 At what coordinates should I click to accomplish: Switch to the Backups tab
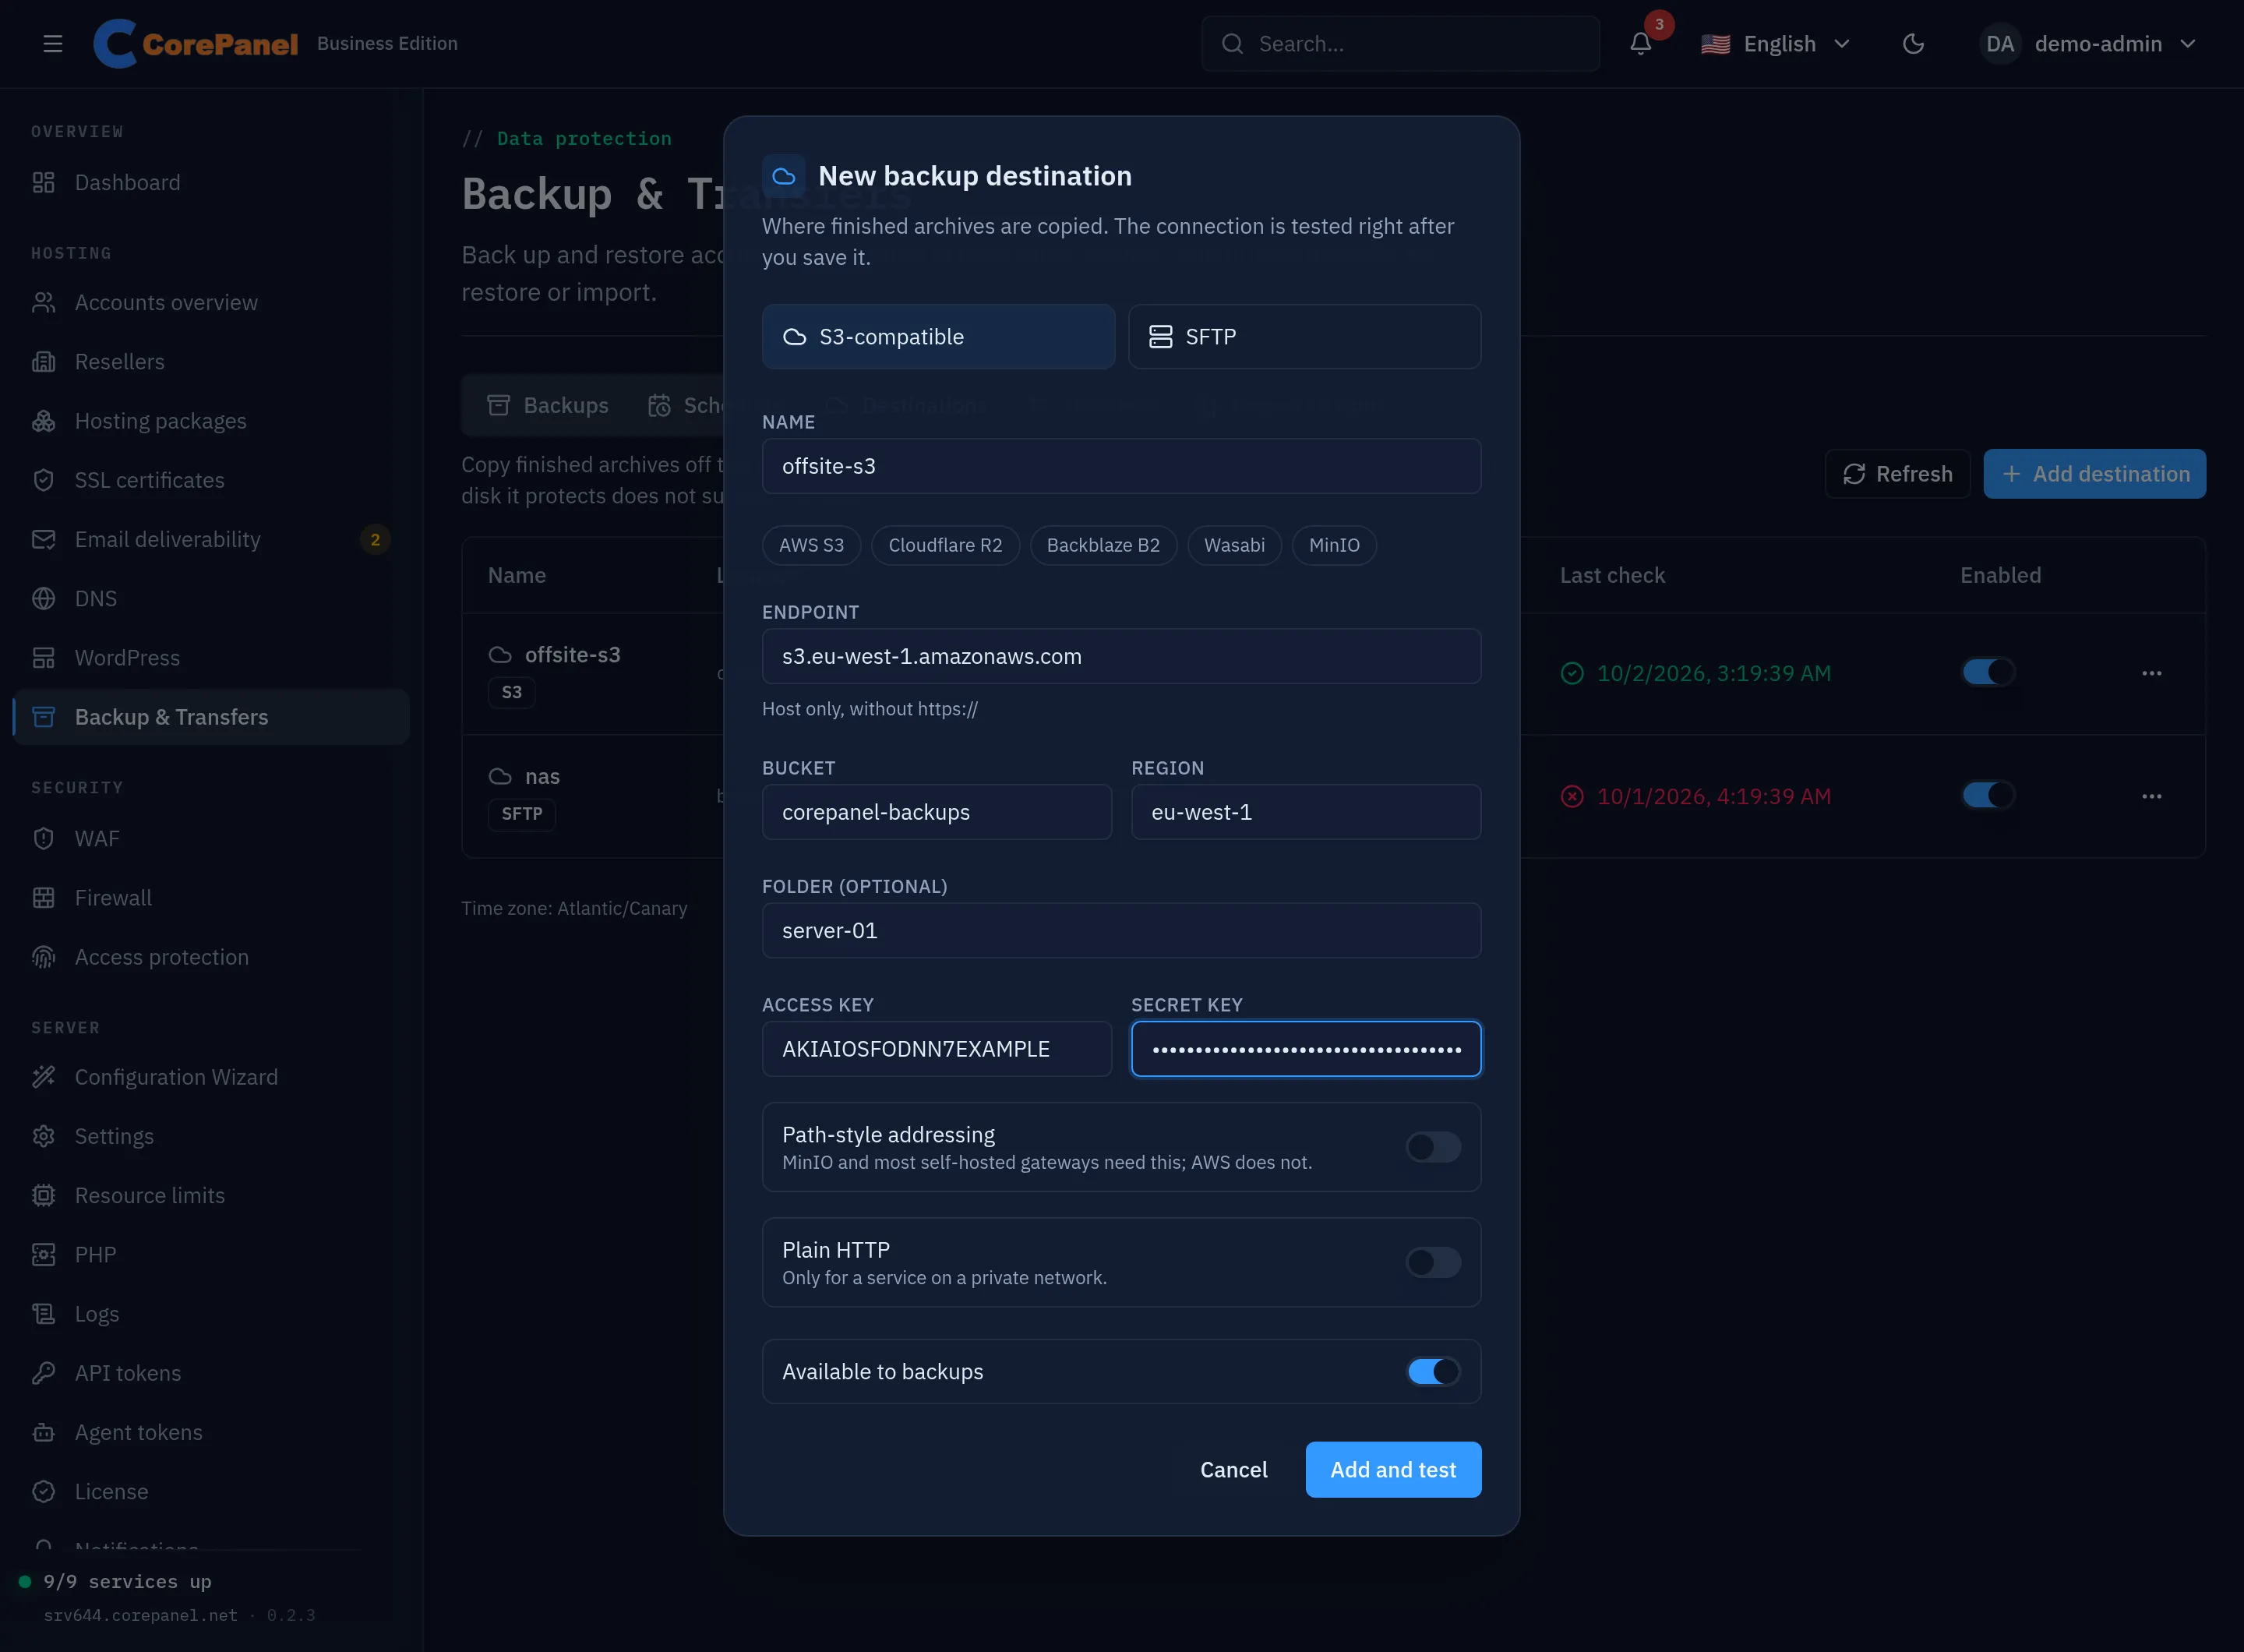click(x=548, y=405)
